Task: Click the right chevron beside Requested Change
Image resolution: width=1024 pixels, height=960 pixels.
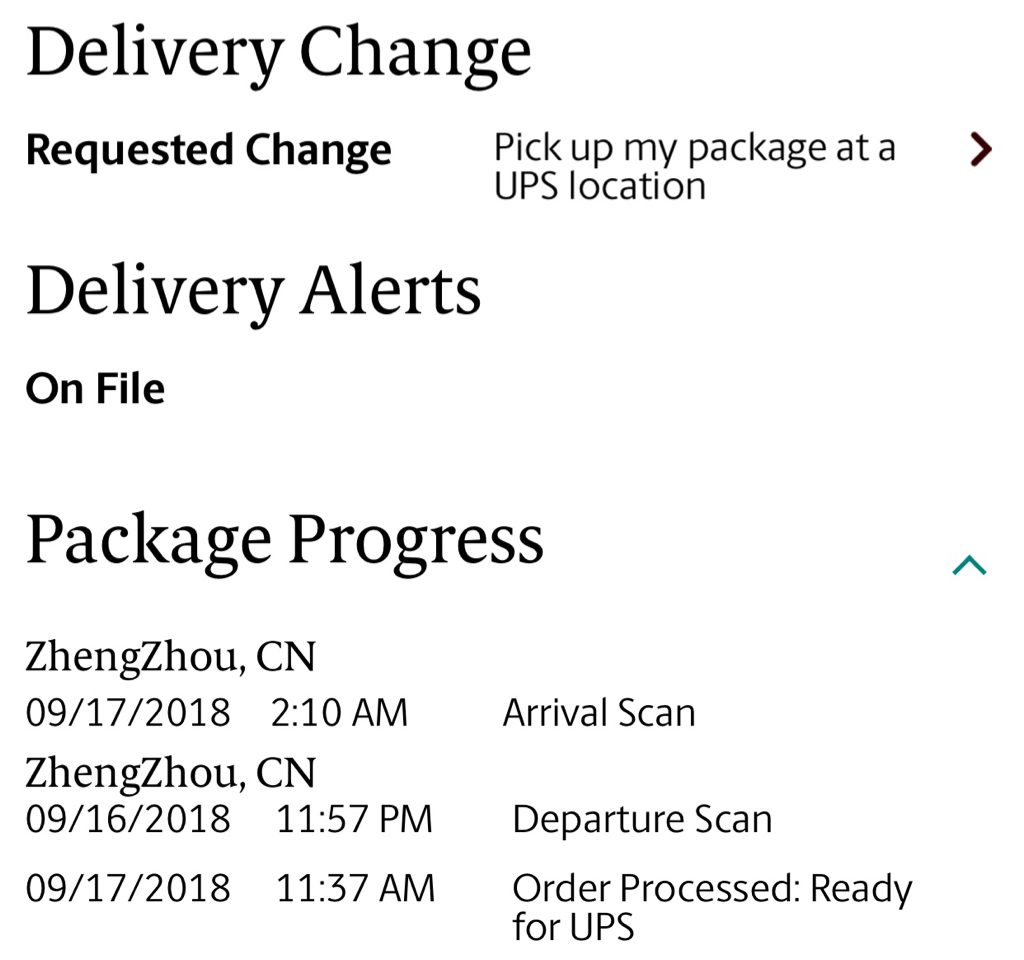Action: [x=981, y=150]
